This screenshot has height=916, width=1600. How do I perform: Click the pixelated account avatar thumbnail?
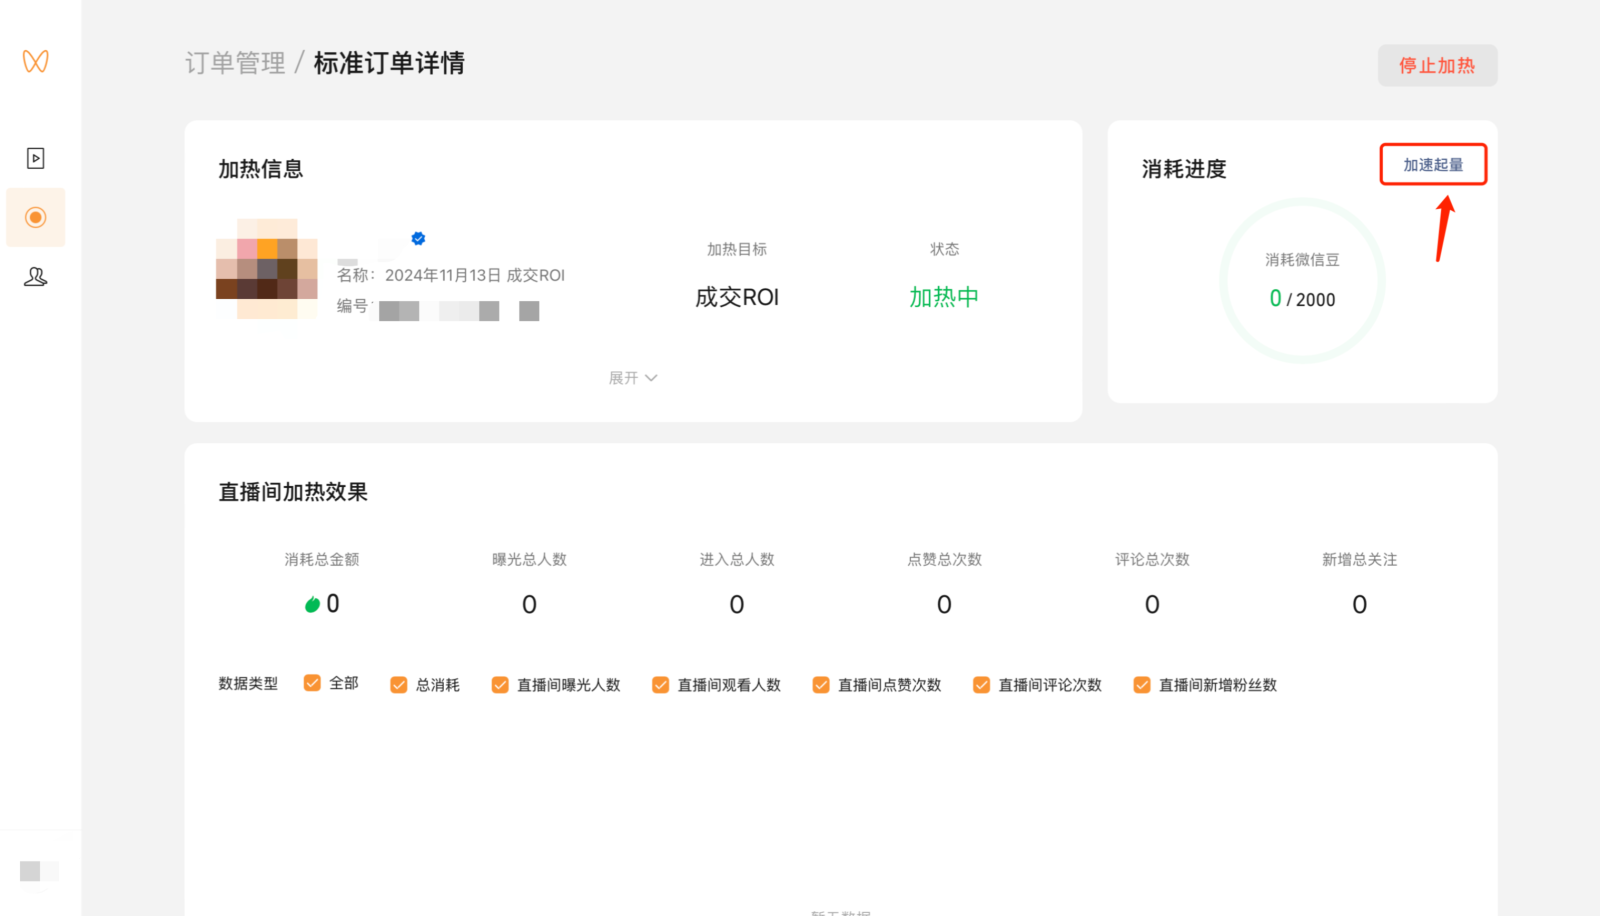point(267,269)
